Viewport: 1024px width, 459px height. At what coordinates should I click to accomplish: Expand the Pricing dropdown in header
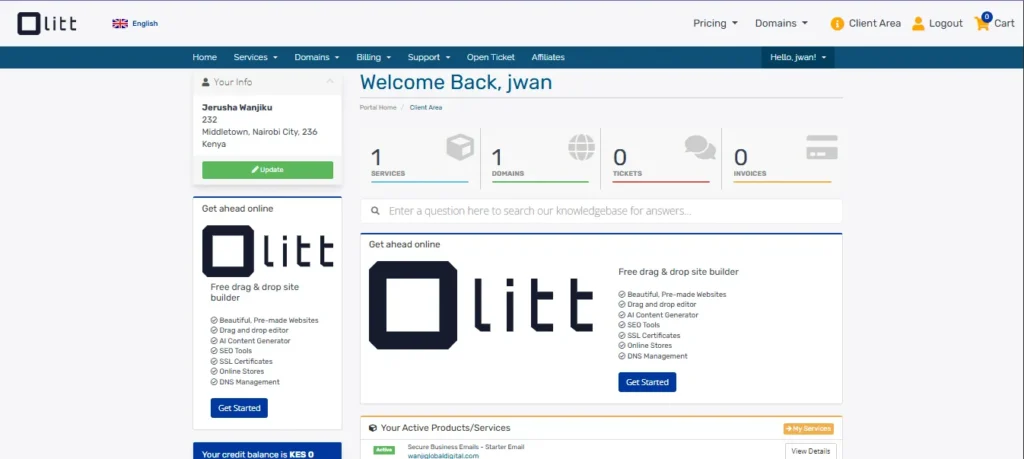pyautogui.click(x=715, y=23)
